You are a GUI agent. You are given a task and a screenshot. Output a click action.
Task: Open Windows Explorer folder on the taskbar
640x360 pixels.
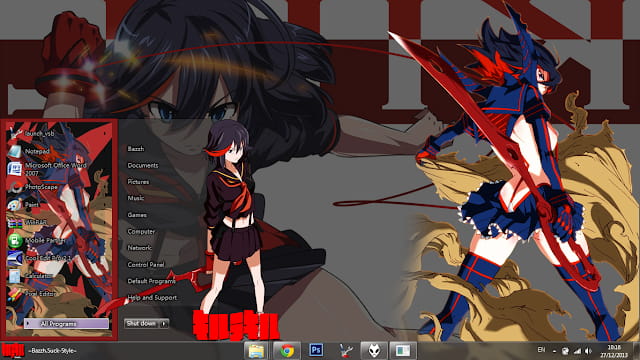256,351
